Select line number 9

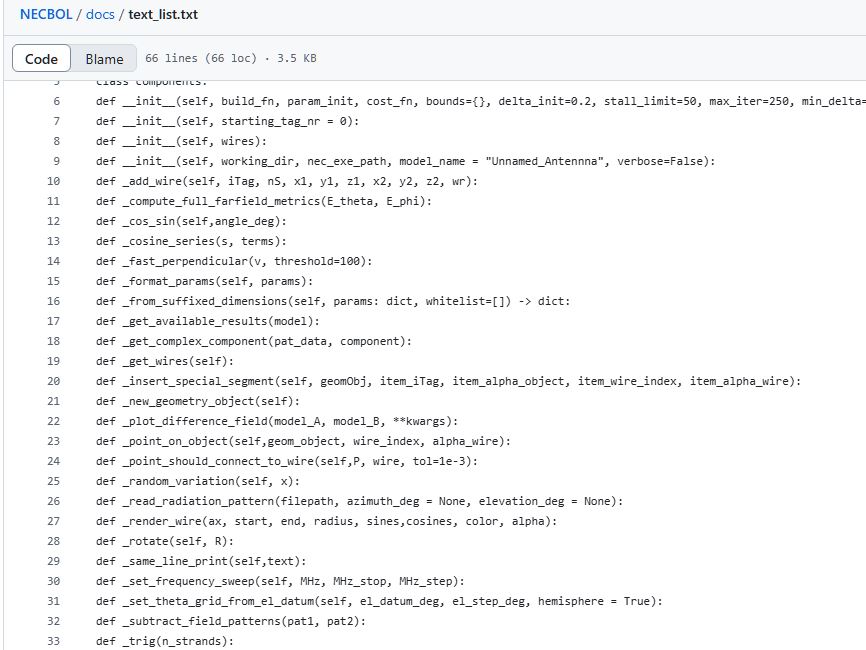click(56, 161)
